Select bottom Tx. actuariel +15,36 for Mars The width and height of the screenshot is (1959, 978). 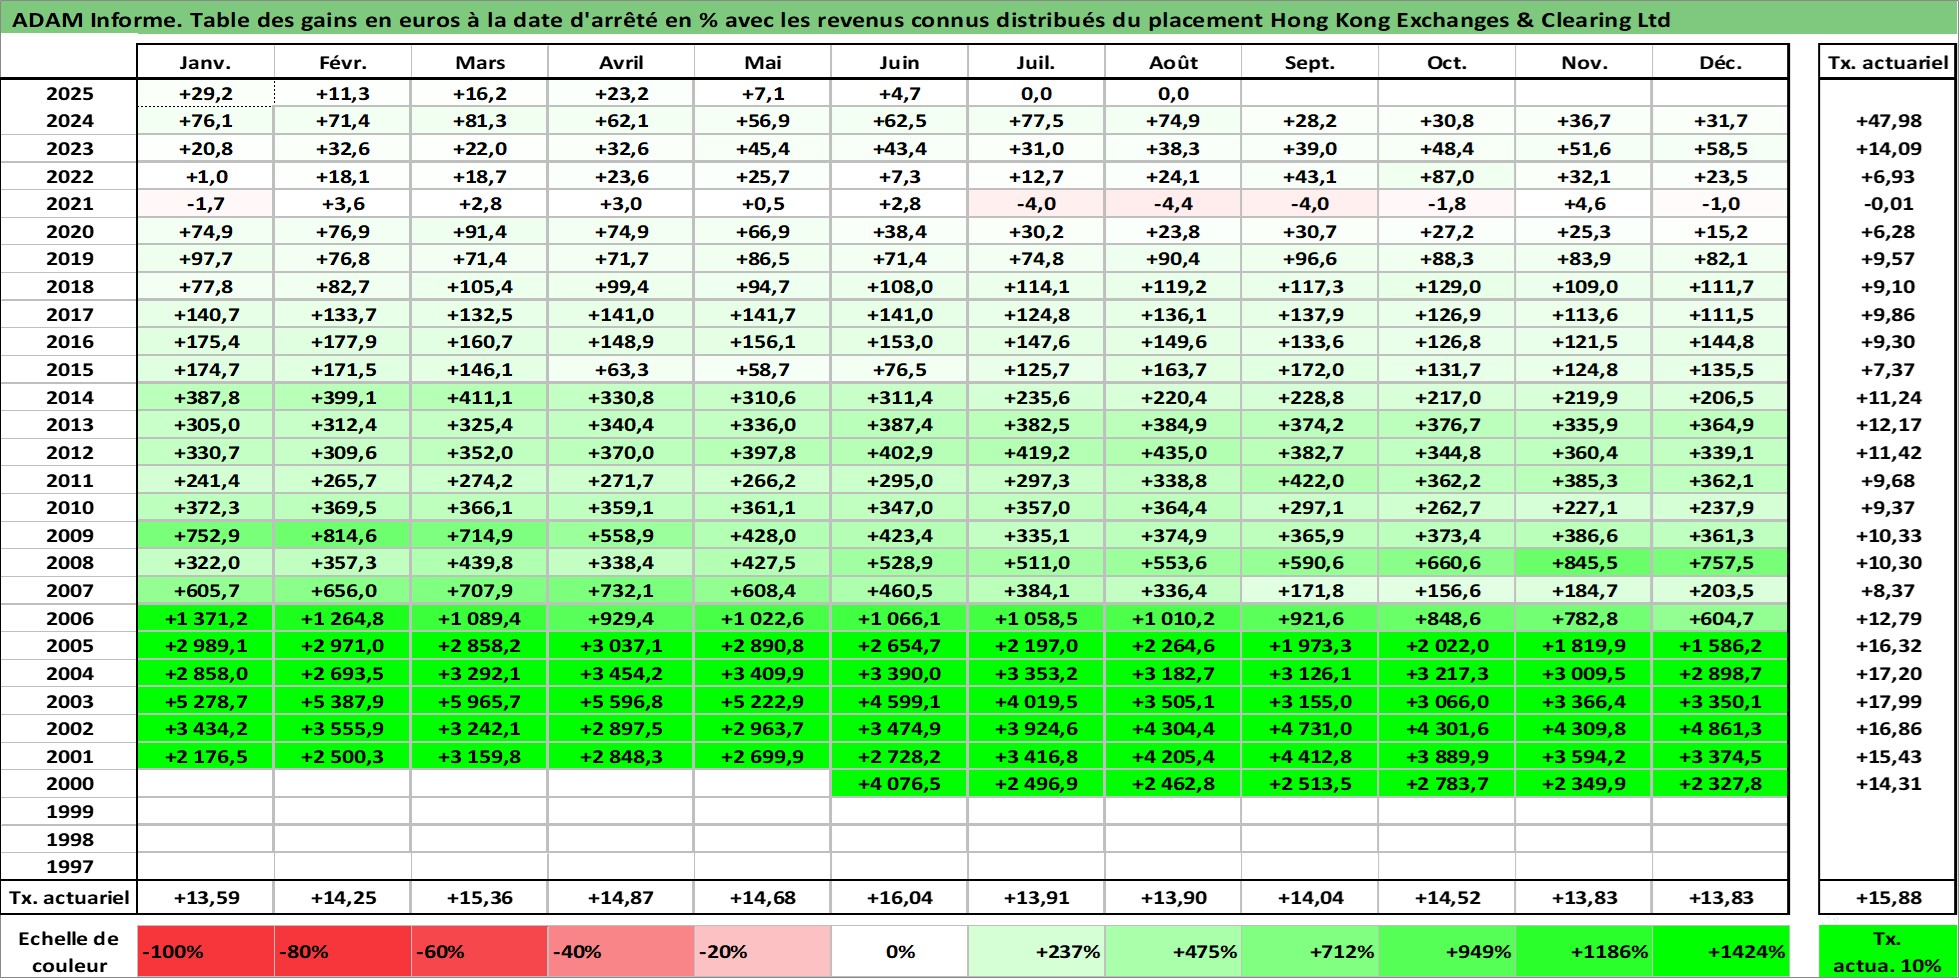click(479, 898)
